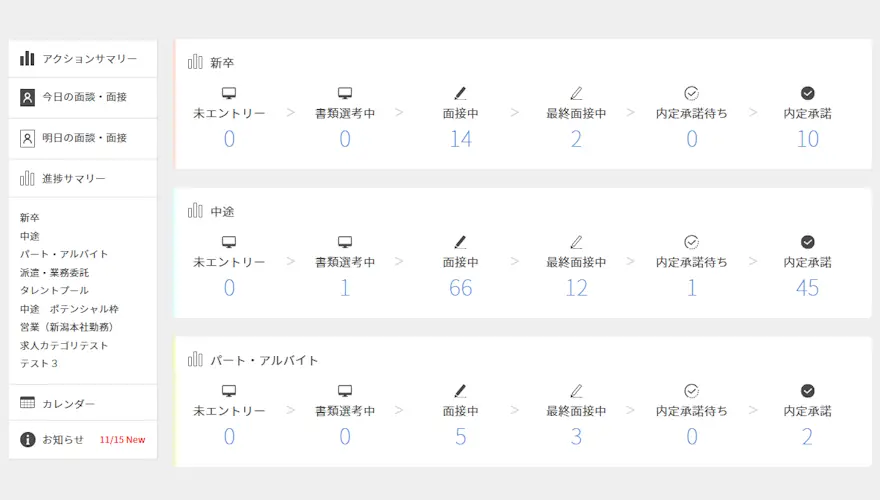
Task: Open 営業（新潟本社勤務） category link
Action: [x=66, y=327]
